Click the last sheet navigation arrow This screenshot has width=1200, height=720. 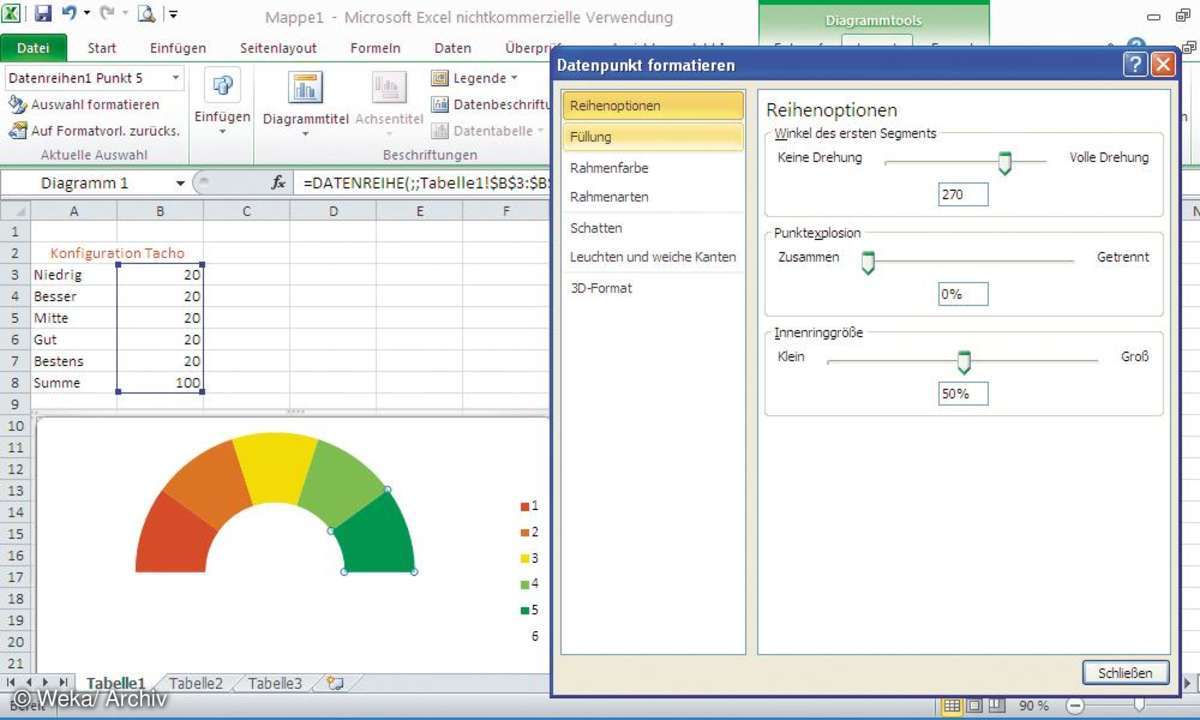63,683
